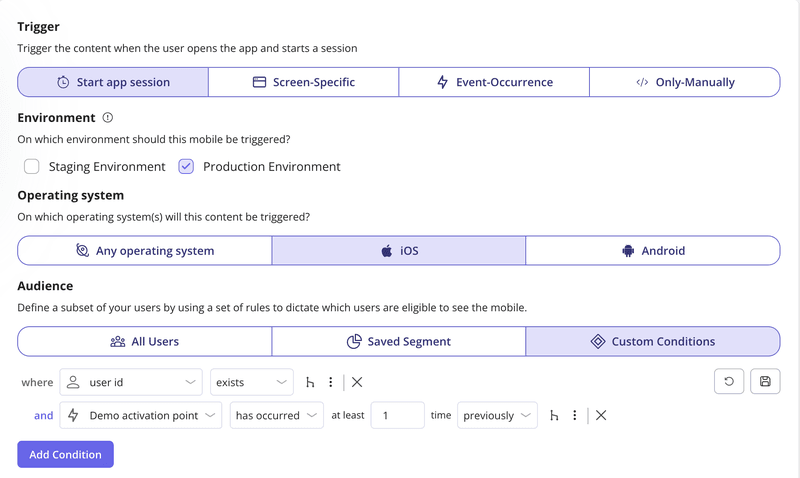
Task: Open three-dot menu on user id row
Action: (331, 382)
